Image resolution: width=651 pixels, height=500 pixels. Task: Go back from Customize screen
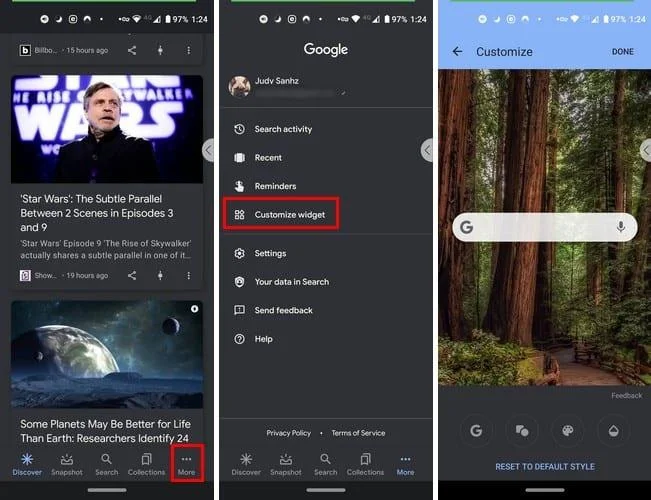tap(458, 51)
